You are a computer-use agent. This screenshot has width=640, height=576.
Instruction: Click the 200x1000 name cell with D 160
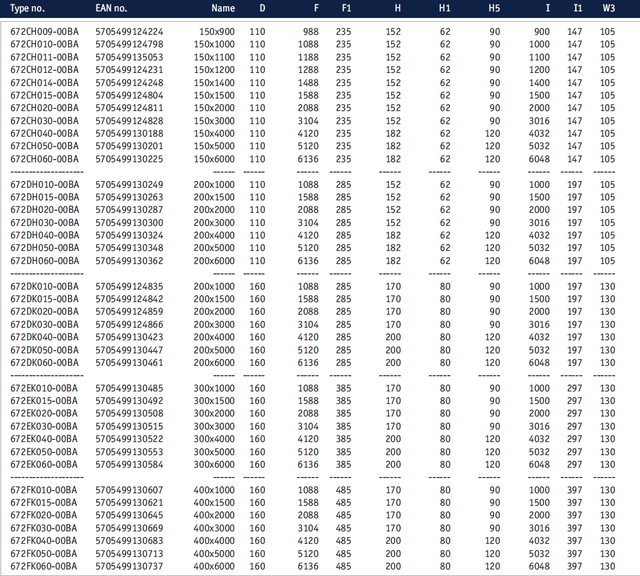[x=214, y=287]
